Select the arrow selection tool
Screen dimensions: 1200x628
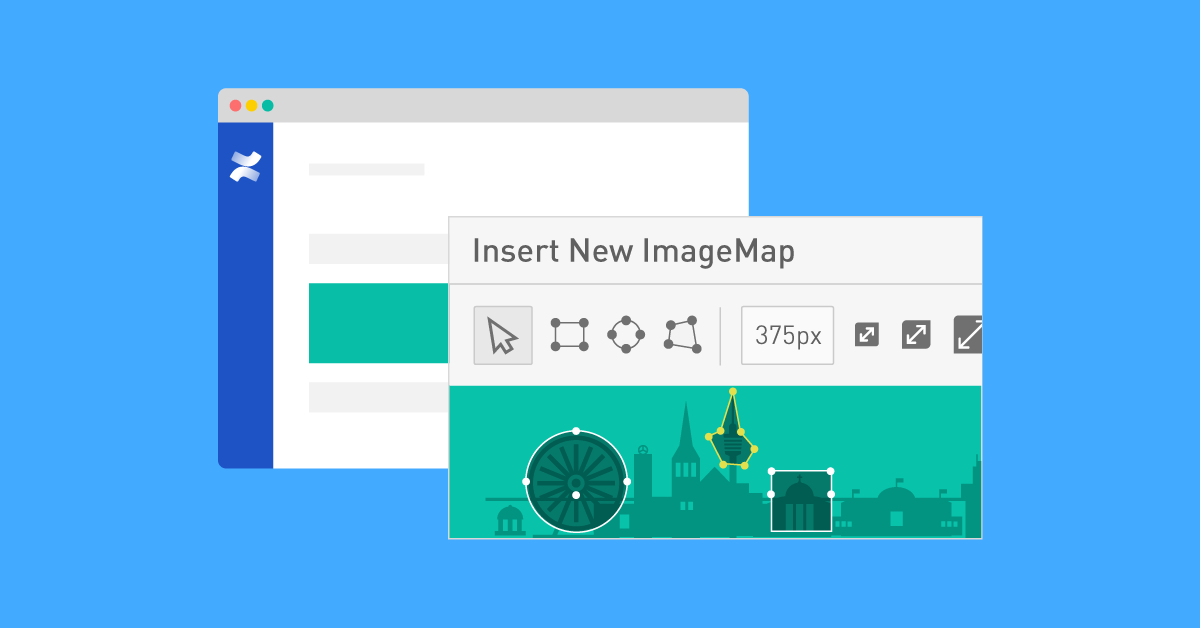click(x=502, y=335)
